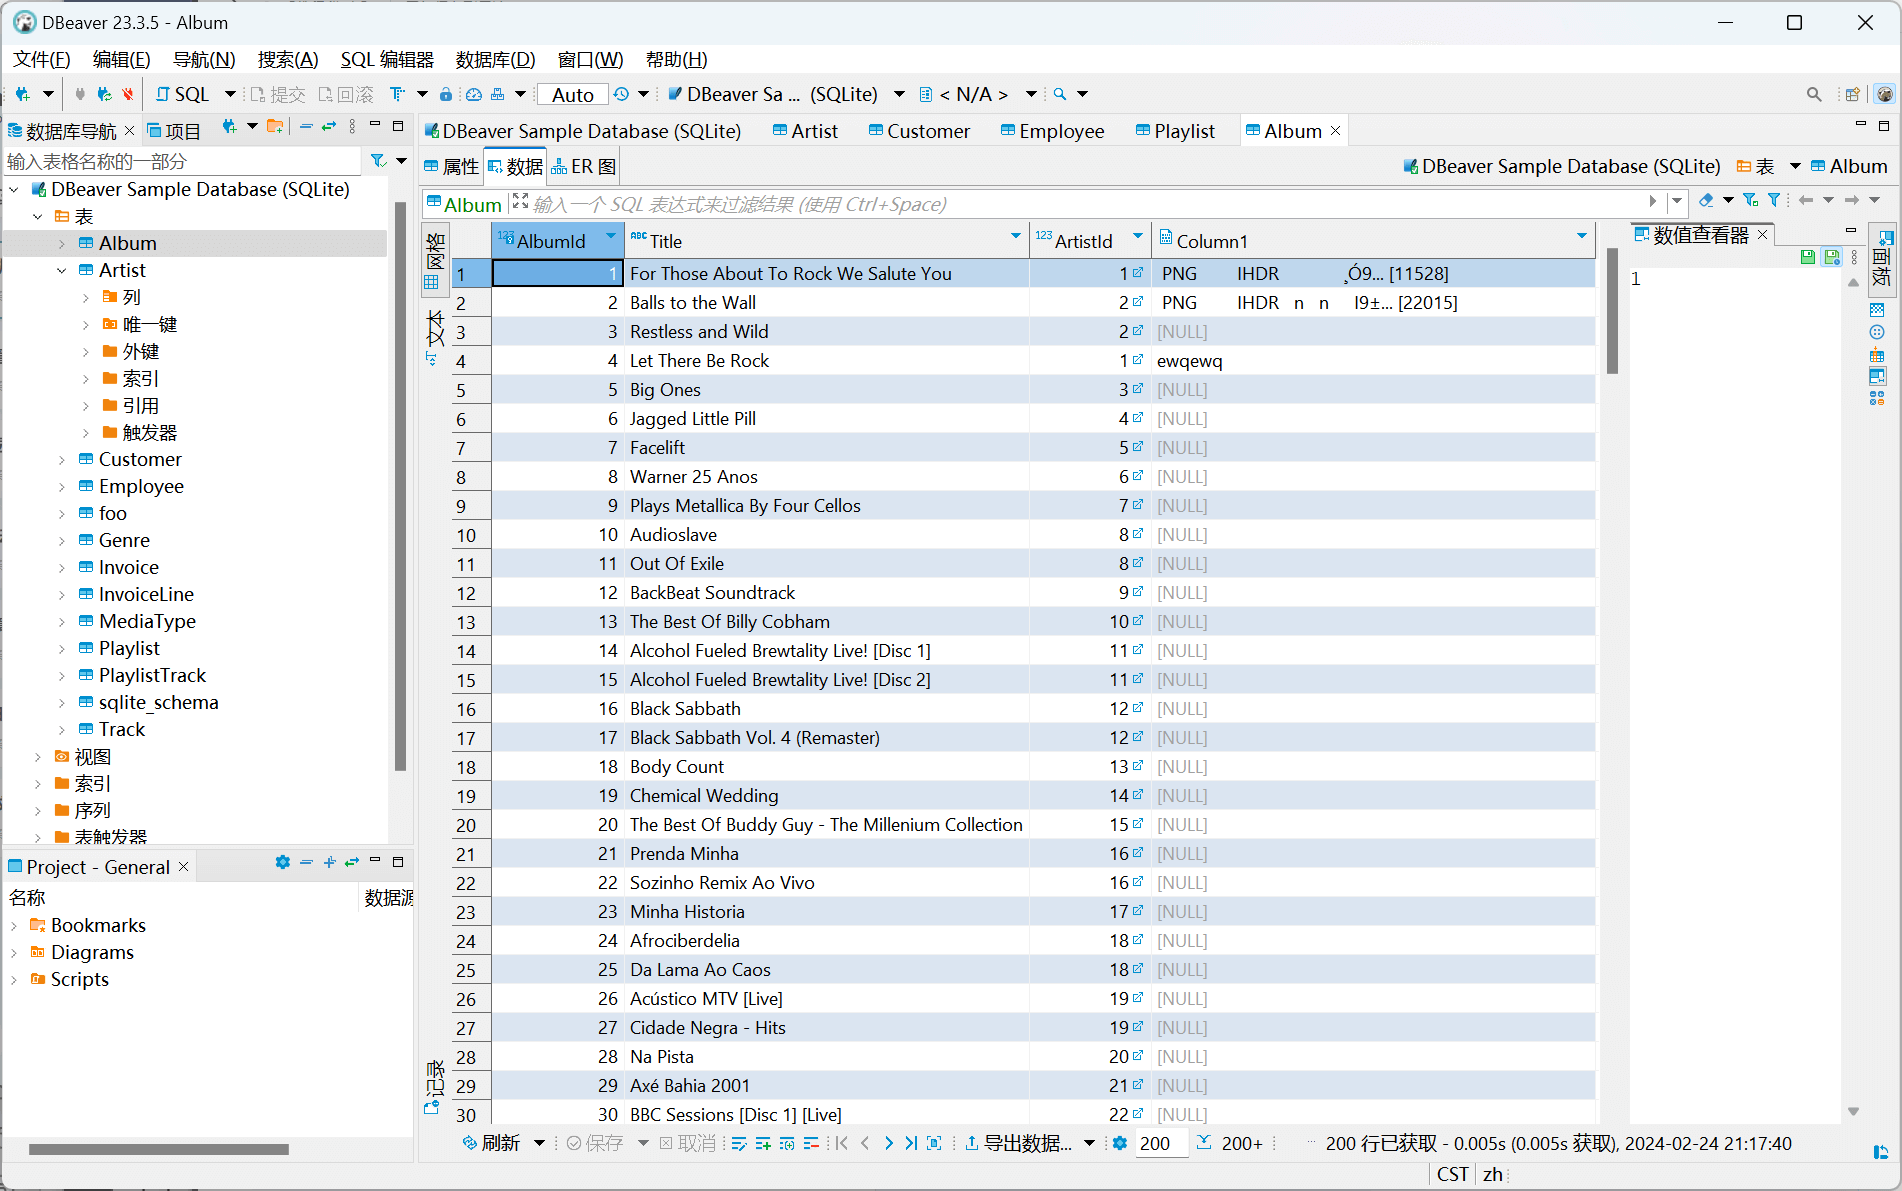Click the 导出数据 export button
Screen dimensions: 1902x1191
coord(1018,1143)
